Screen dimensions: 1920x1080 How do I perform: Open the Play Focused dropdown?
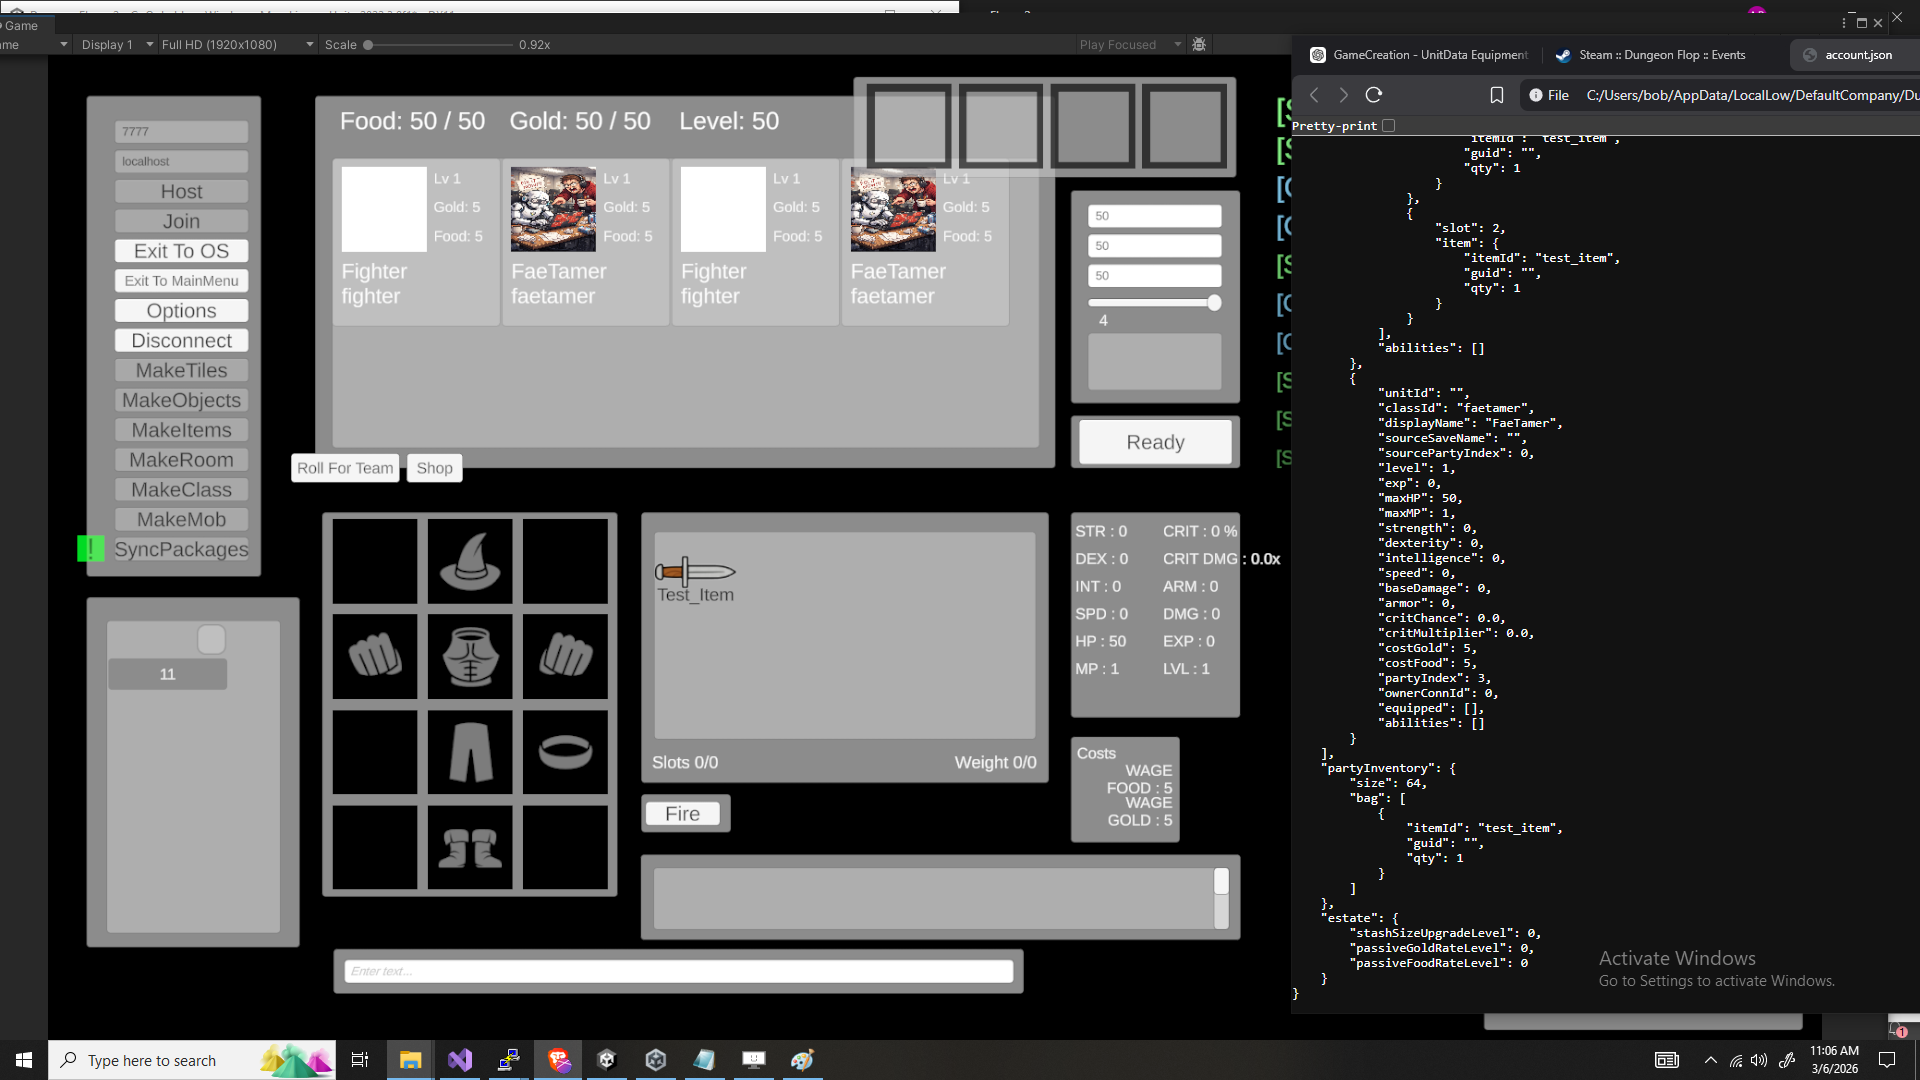click(1130, 45)
